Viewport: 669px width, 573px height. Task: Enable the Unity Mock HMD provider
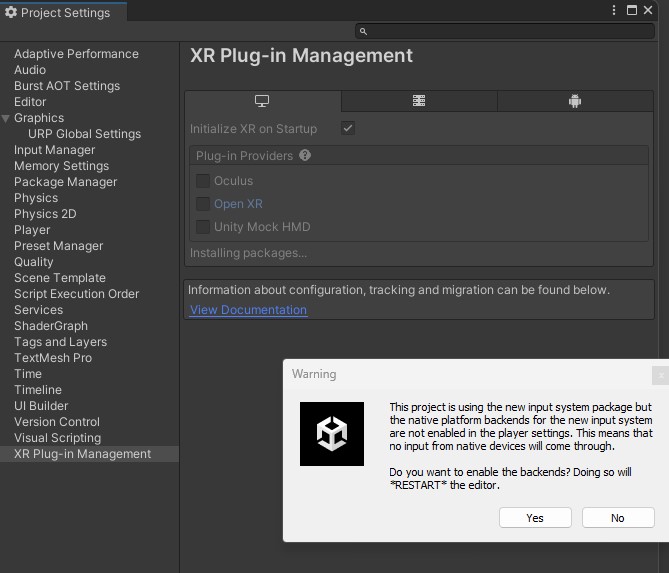(203, 227)
